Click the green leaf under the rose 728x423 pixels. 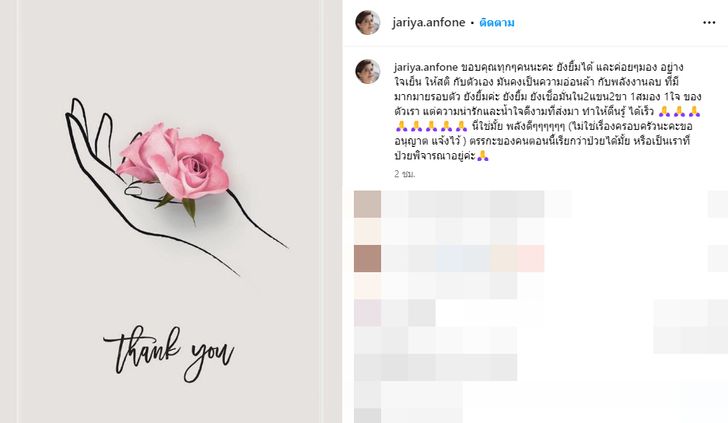(x=189, y=207)
